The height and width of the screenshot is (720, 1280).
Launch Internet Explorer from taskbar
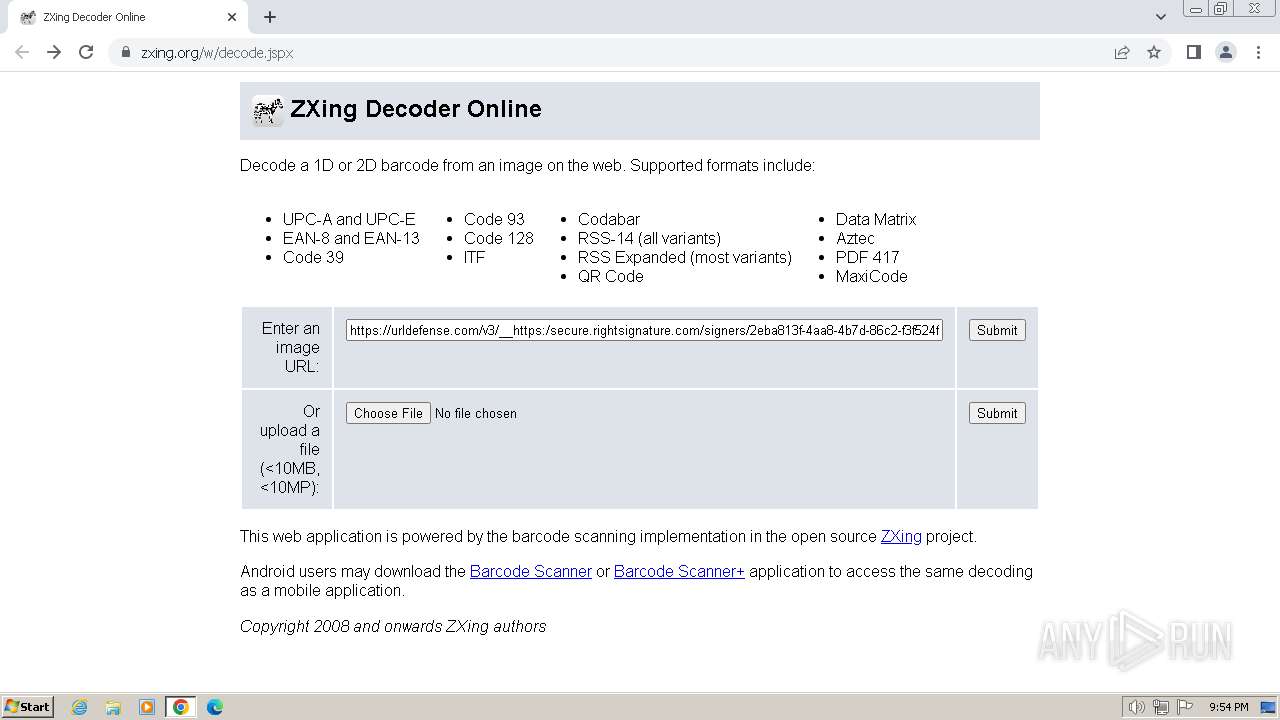[x=79, y=707]
